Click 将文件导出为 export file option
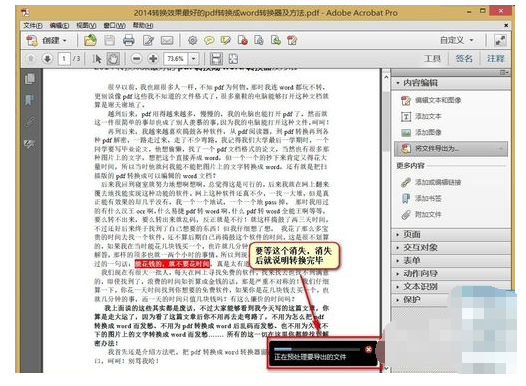 pyautogui.click(x=451, y=149)
